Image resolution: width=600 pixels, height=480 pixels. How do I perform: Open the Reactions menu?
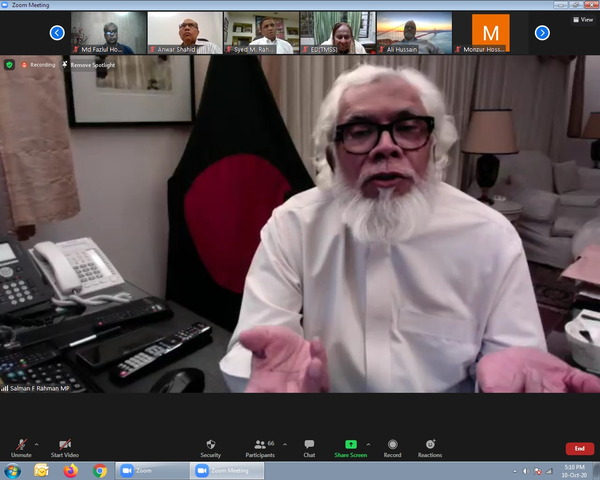pyautogui.click(x=430, y=444)
